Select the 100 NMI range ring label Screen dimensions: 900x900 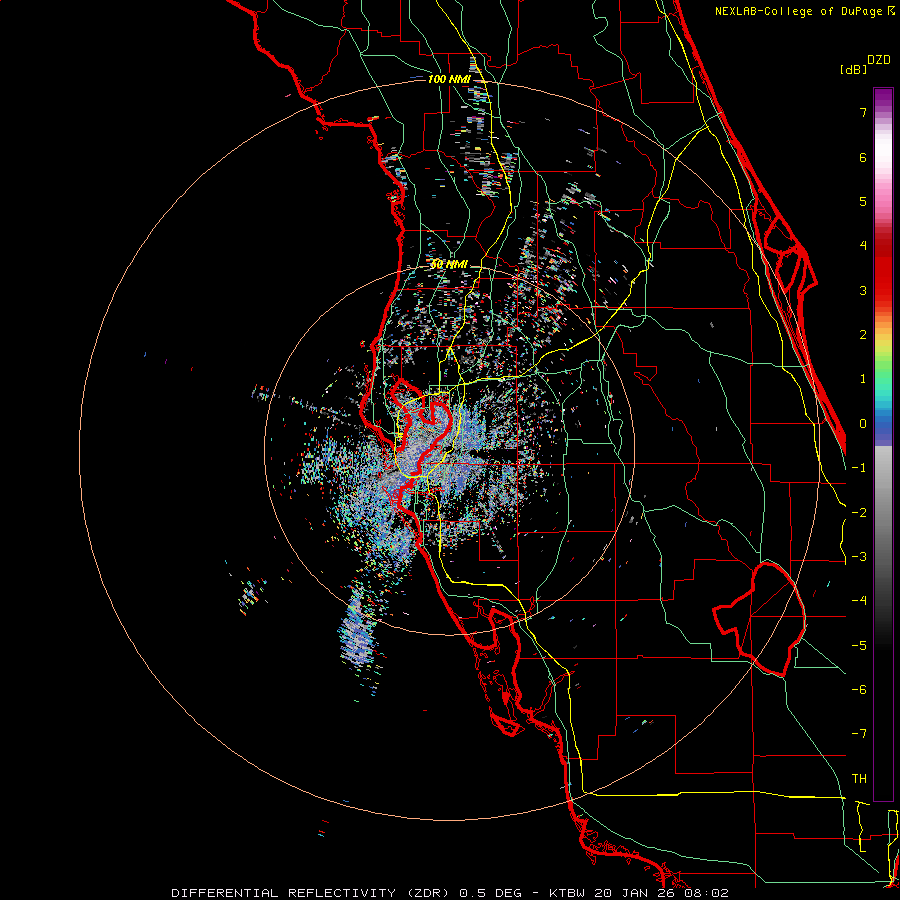[x=449, y=79]
